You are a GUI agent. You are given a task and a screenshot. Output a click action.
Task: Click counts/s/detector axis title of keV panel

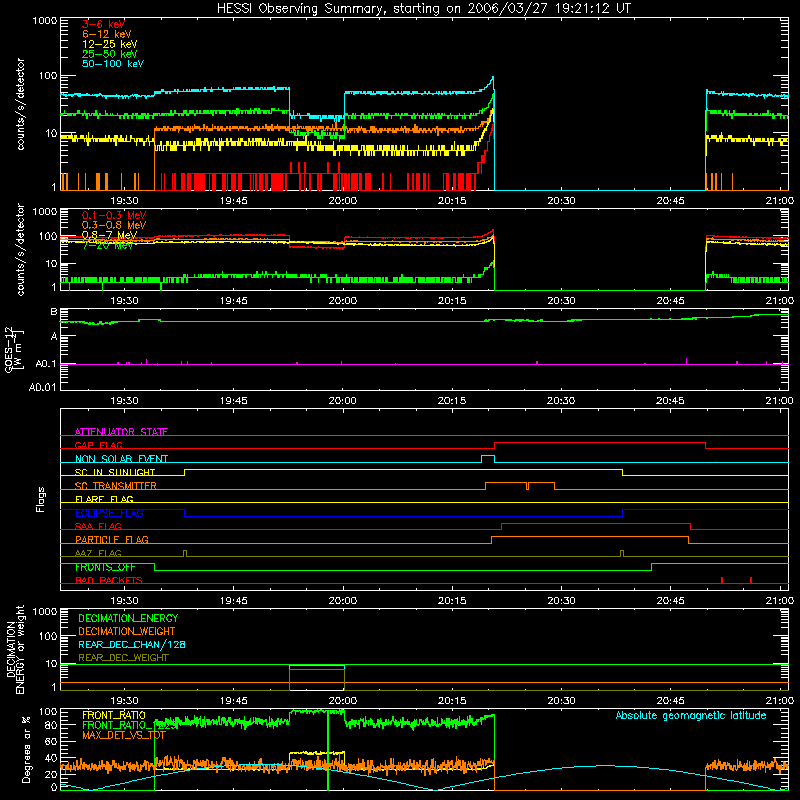(x=20, y=104)
